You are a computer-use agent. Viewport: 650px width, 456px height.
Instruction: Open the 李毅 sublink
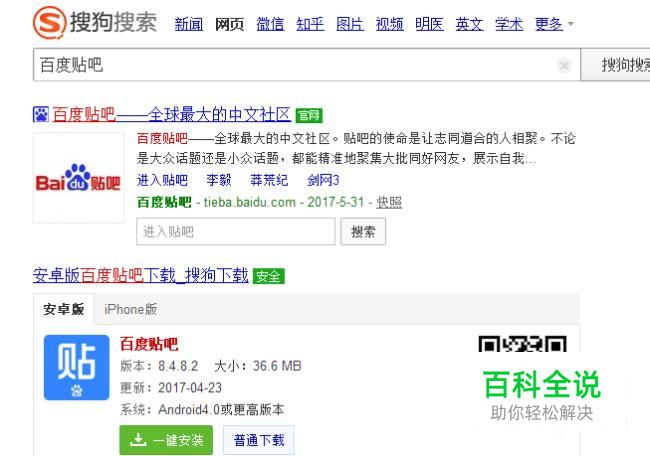coord(219,180)
